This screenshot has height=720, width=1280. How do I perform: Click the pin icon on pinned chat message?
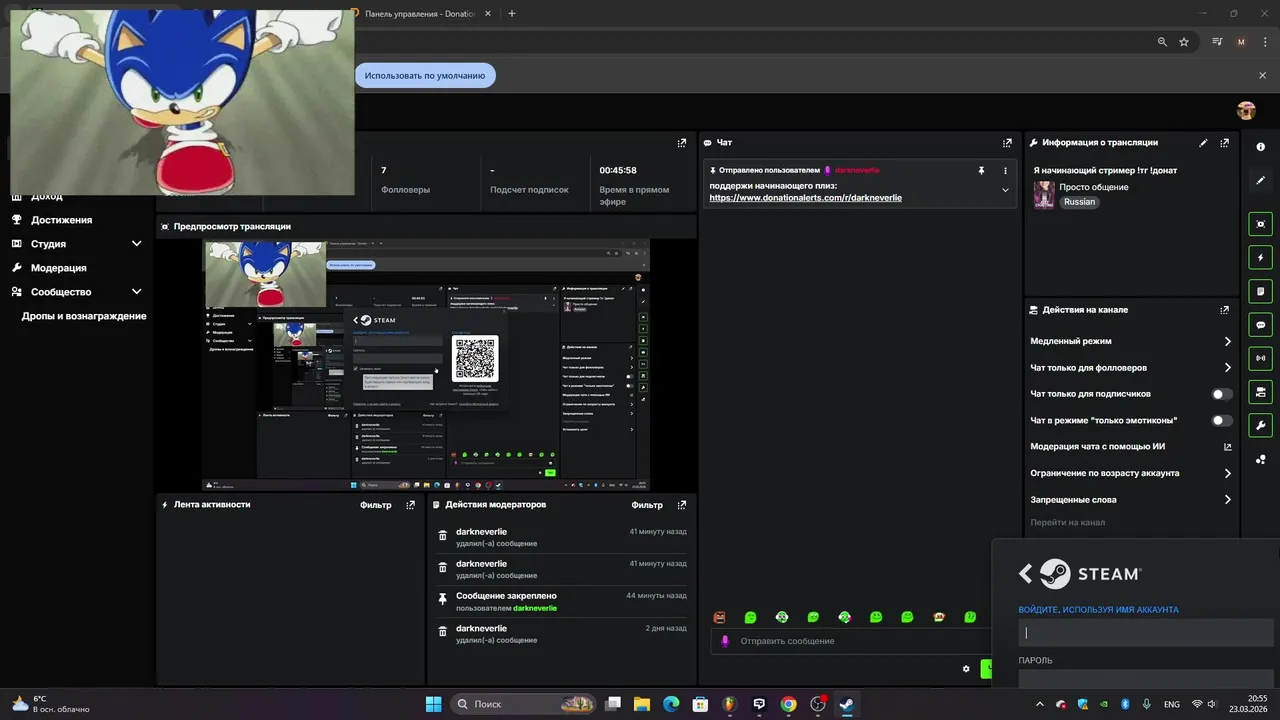click(981, 171)
